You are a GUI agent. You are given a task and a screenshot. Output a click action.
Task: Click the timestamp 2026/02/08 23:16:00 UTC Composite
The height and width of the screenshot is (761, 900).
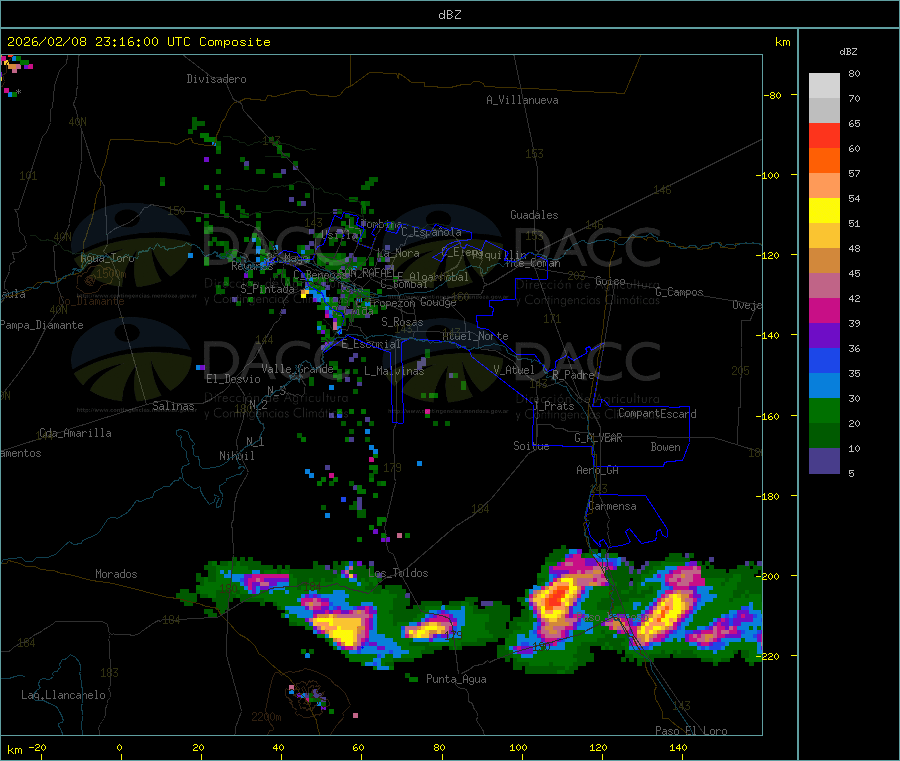coord(138,42)
